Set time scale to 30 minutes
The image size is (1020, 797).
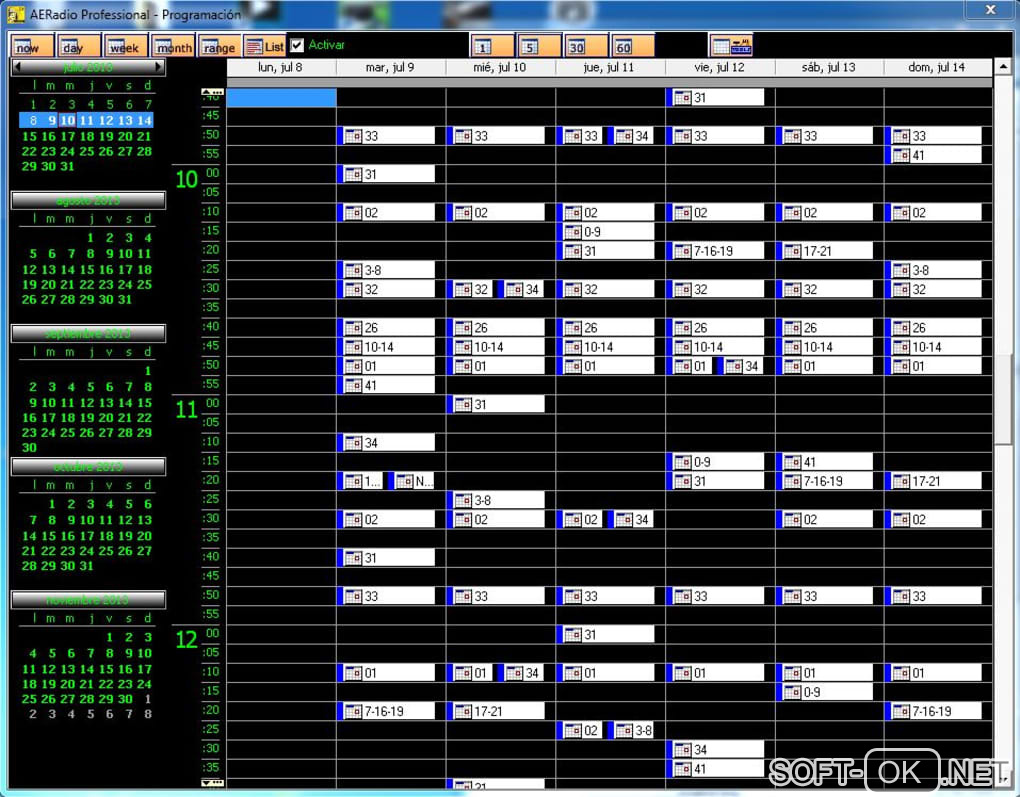tap(585, 46)
